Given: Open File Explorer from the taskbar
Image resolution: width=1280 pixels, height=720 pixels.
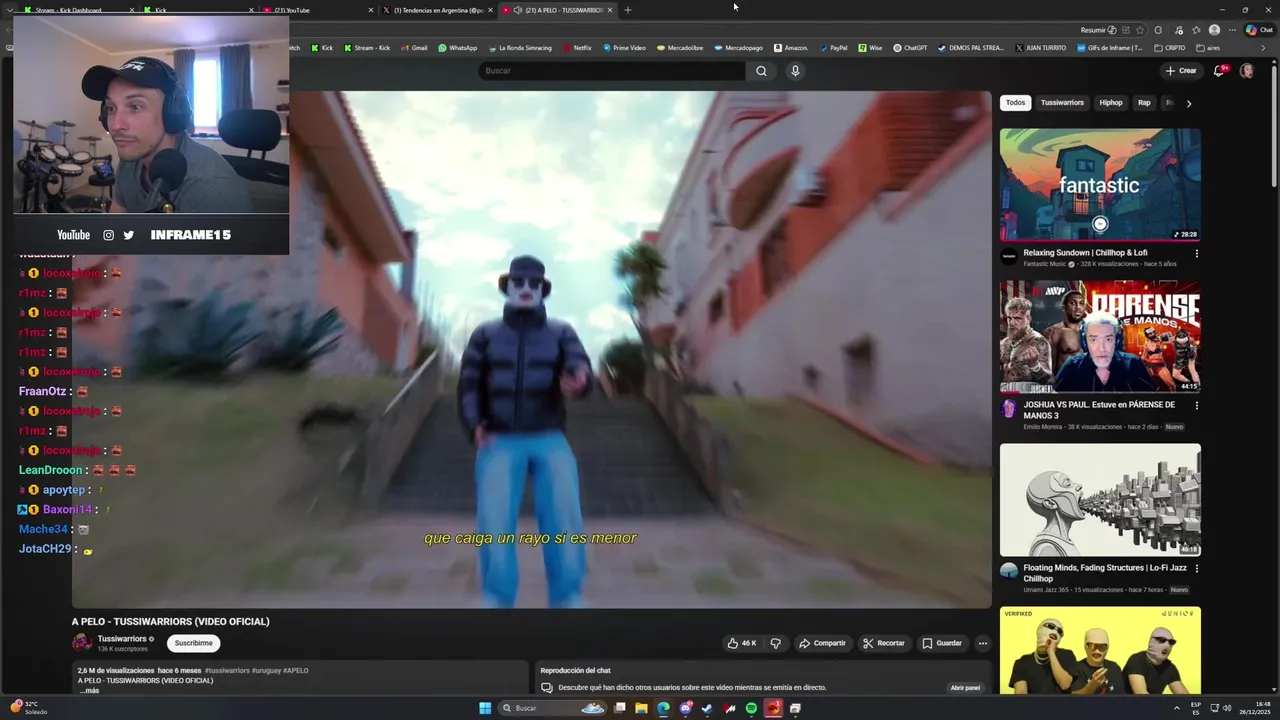Looking at the screenshot, I should [641, 708].
